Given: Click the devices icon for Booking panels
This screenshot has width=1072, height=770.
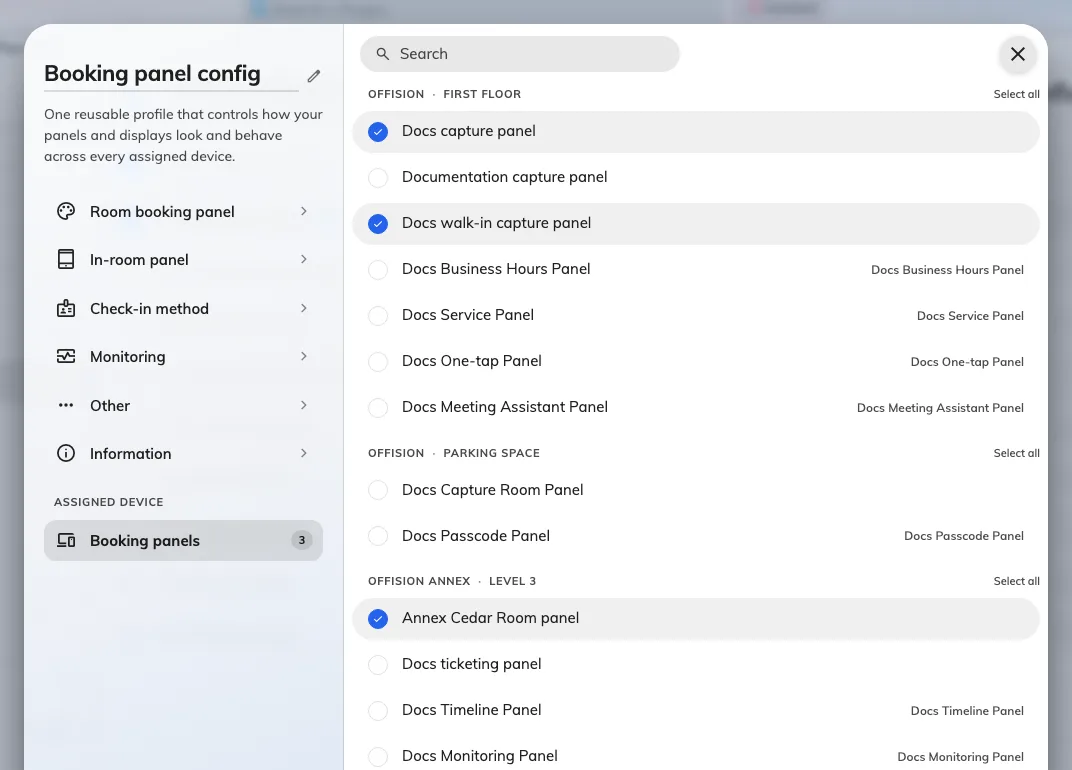Looking at the screenshot, I should point(66,540).
